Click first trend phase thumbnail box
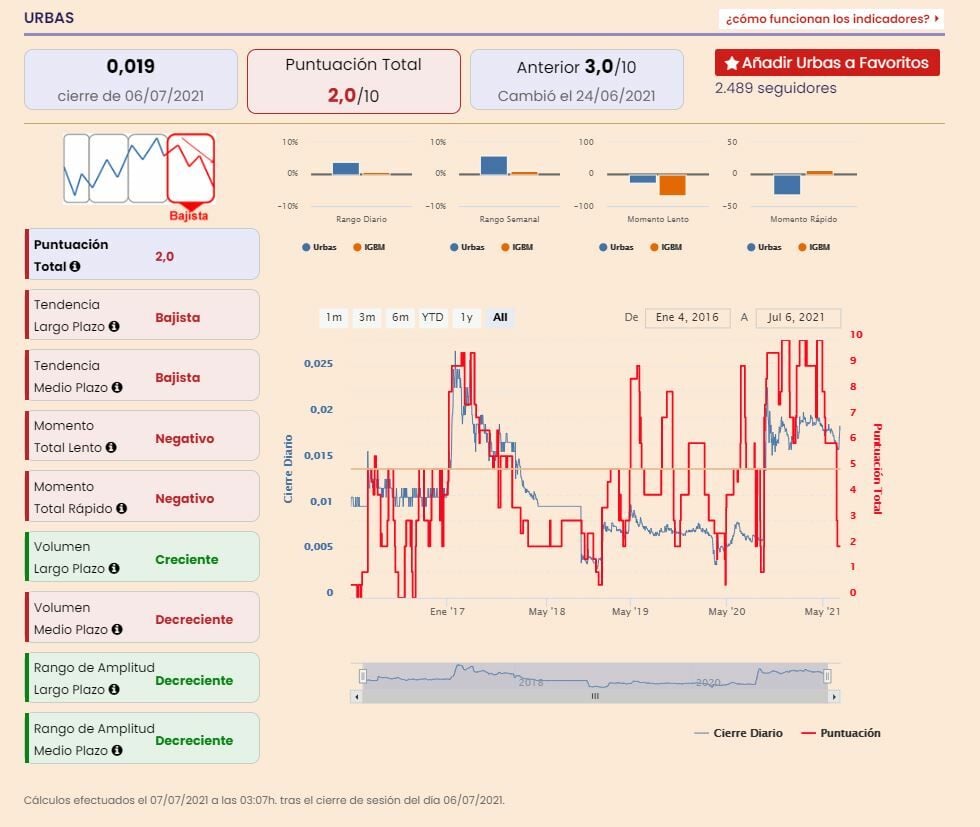 coord(76,168)
